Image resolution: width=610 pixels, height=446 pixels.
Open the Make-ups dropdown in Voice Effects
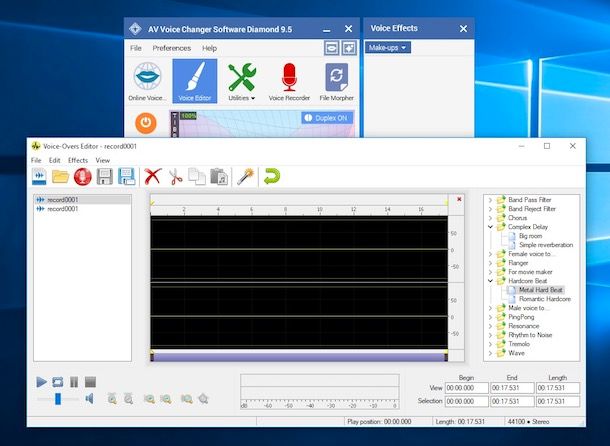(x=388, y=48)
